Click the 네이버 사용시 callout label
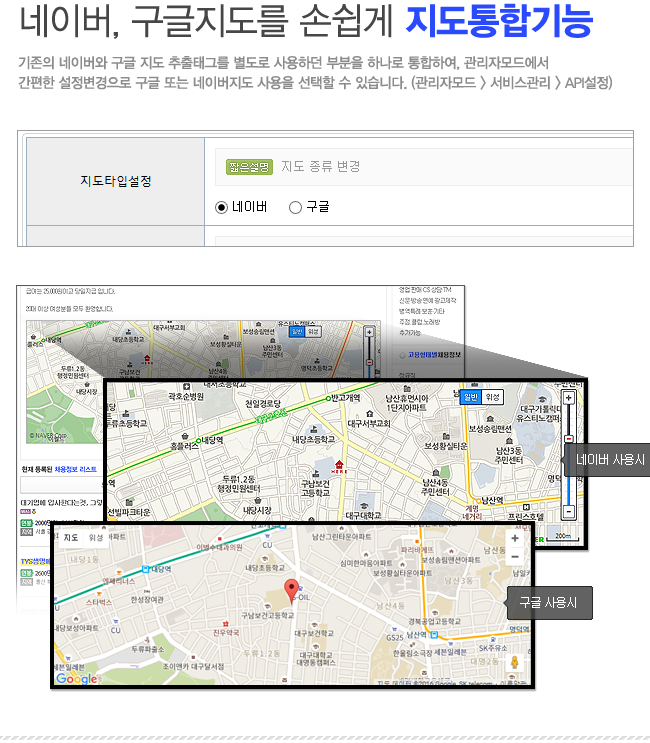The image size is (650, 743). click(609, 460)
